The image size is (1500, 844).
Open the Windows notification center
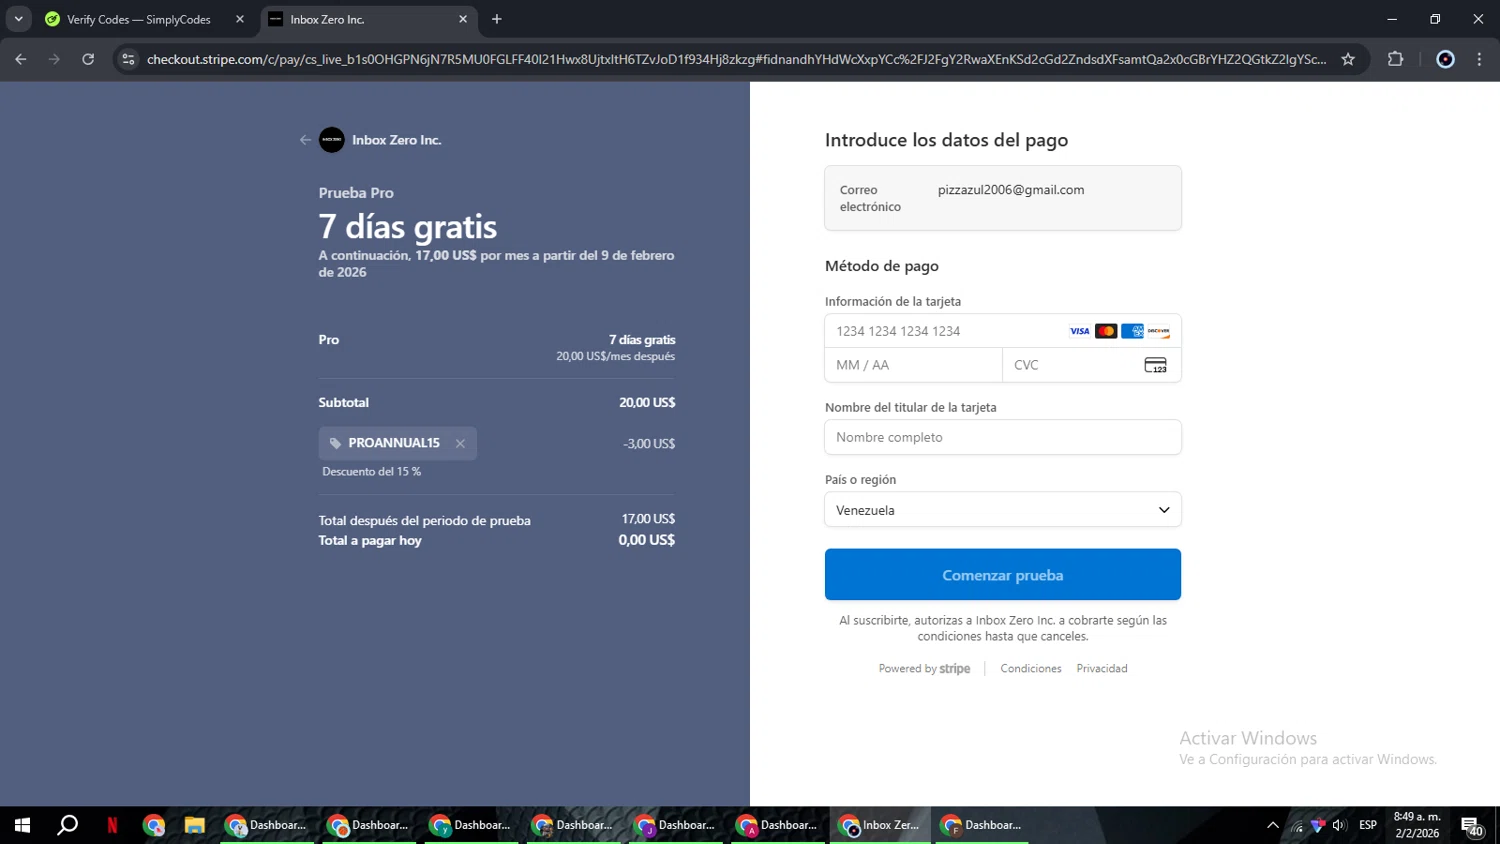click(1472, 826)
